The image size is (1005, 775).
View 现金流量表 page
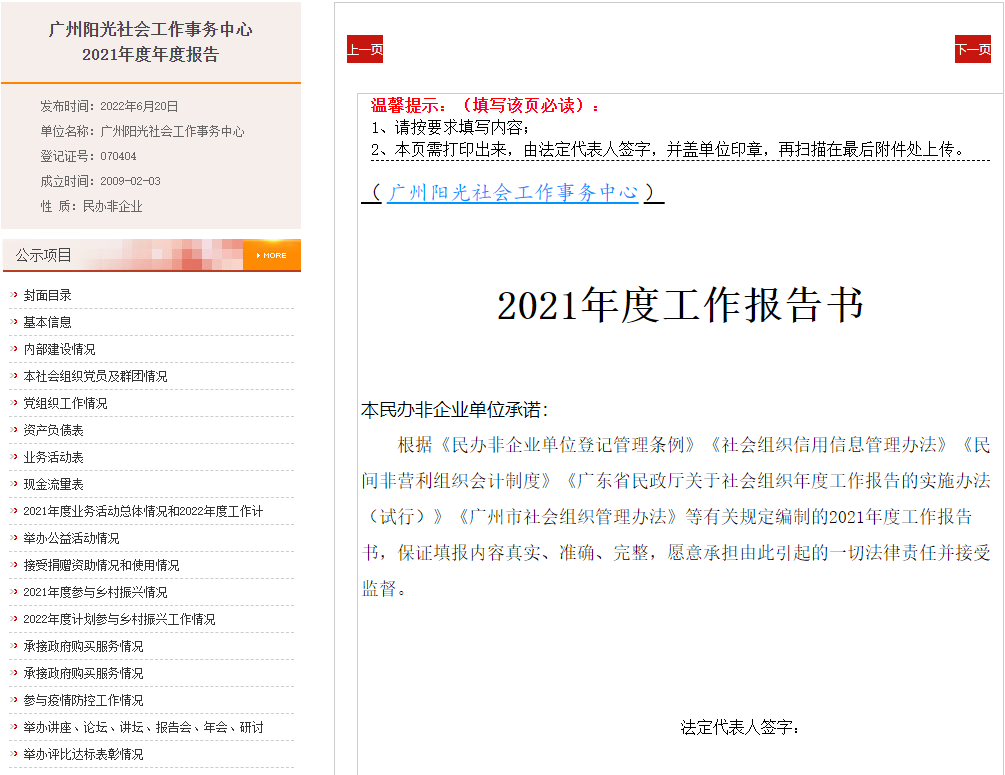[53, 484]
